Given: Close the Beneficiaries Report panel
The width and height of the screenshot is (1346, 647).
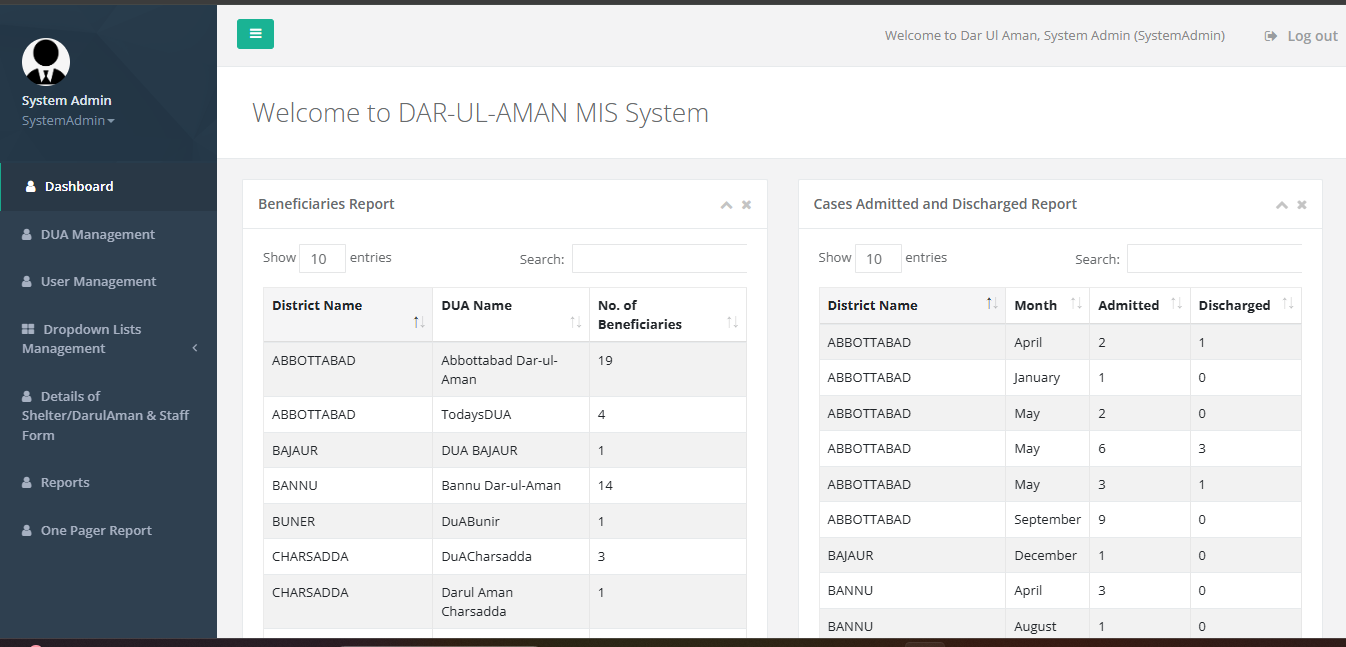Looking at the screenshot, I should point(746,205).
